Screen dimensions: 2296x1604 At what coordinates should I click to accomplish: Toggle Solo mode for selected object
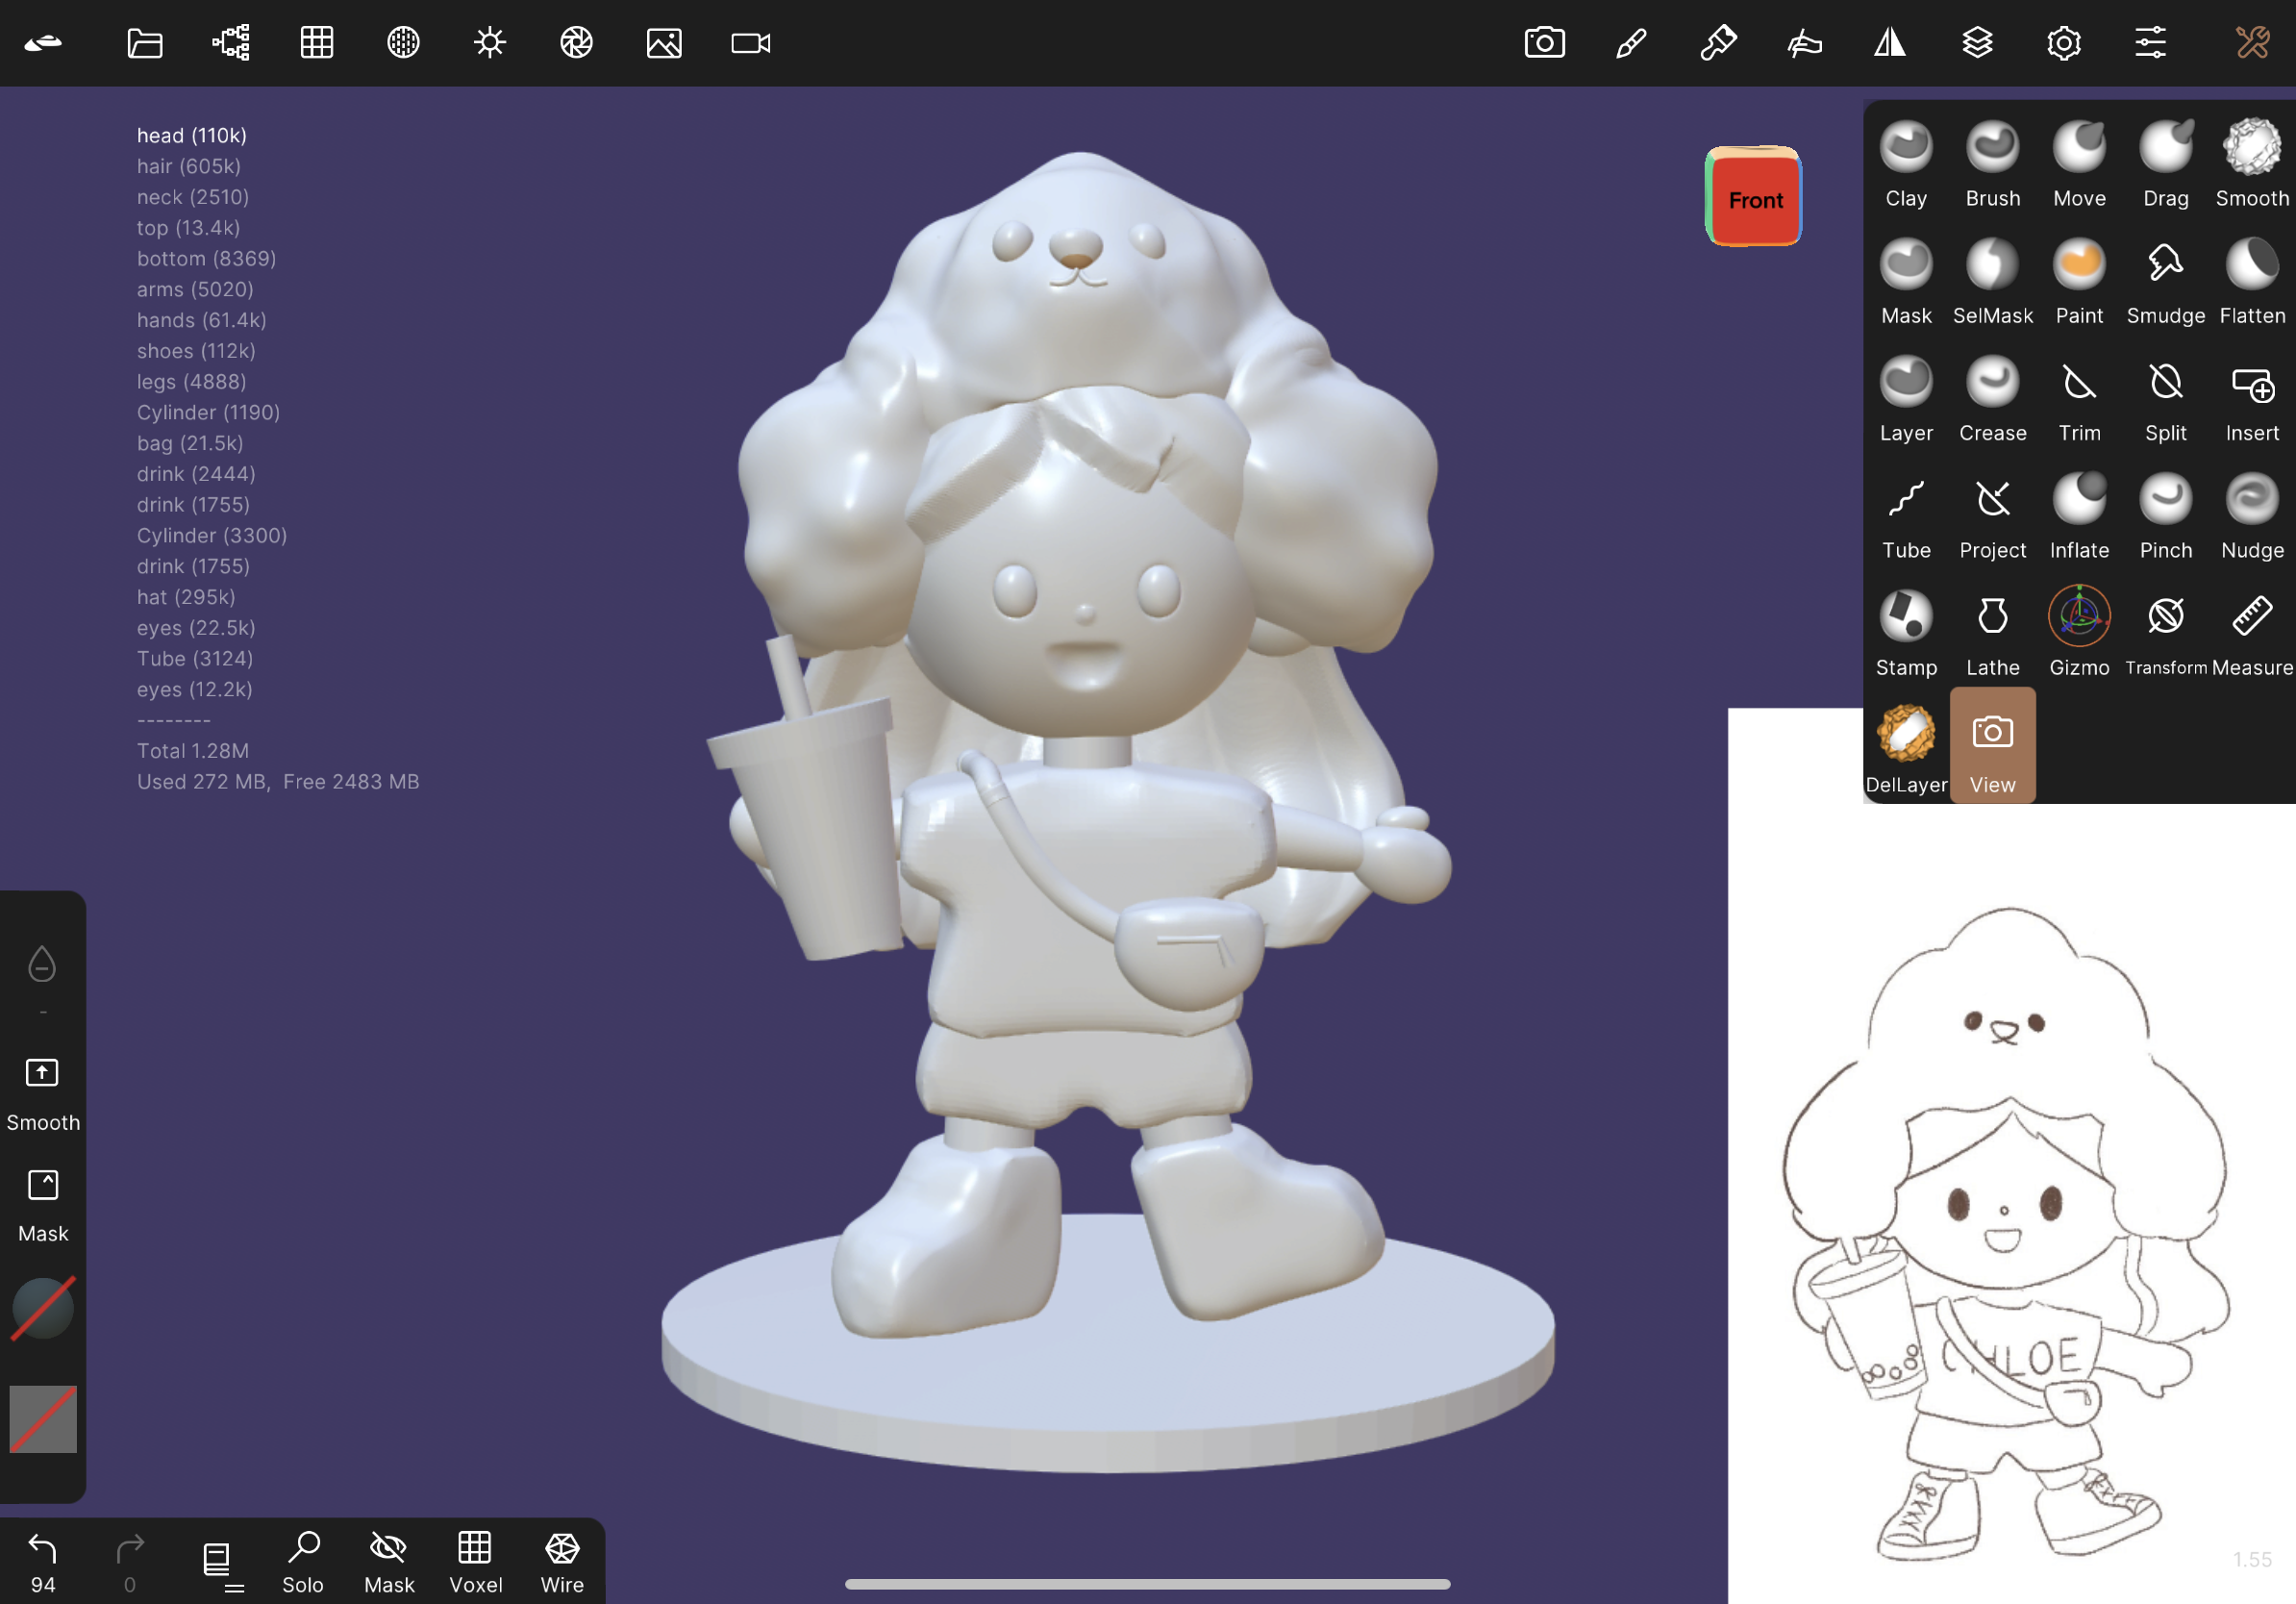click(x=303, y=1562)
